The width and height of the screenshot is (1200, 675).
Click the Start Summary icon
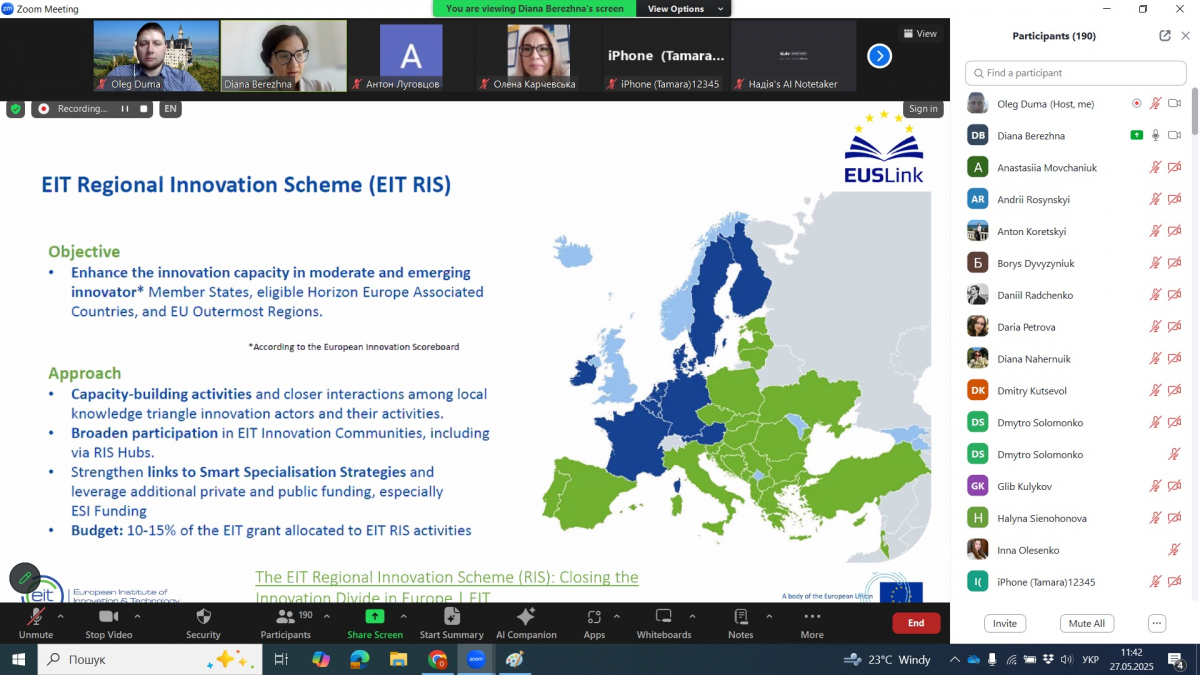pyautogui.click(x=451, y=617)
